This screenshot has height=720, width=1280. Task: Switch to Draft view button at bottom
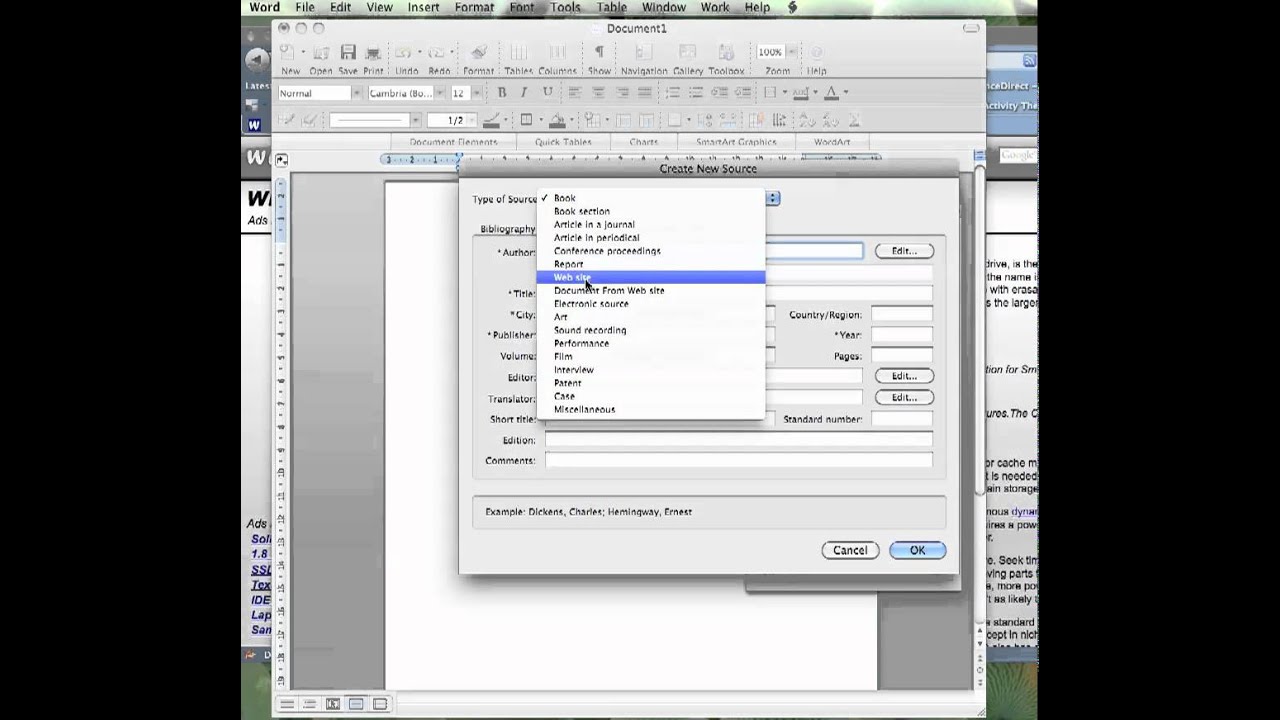pos(287,704)
